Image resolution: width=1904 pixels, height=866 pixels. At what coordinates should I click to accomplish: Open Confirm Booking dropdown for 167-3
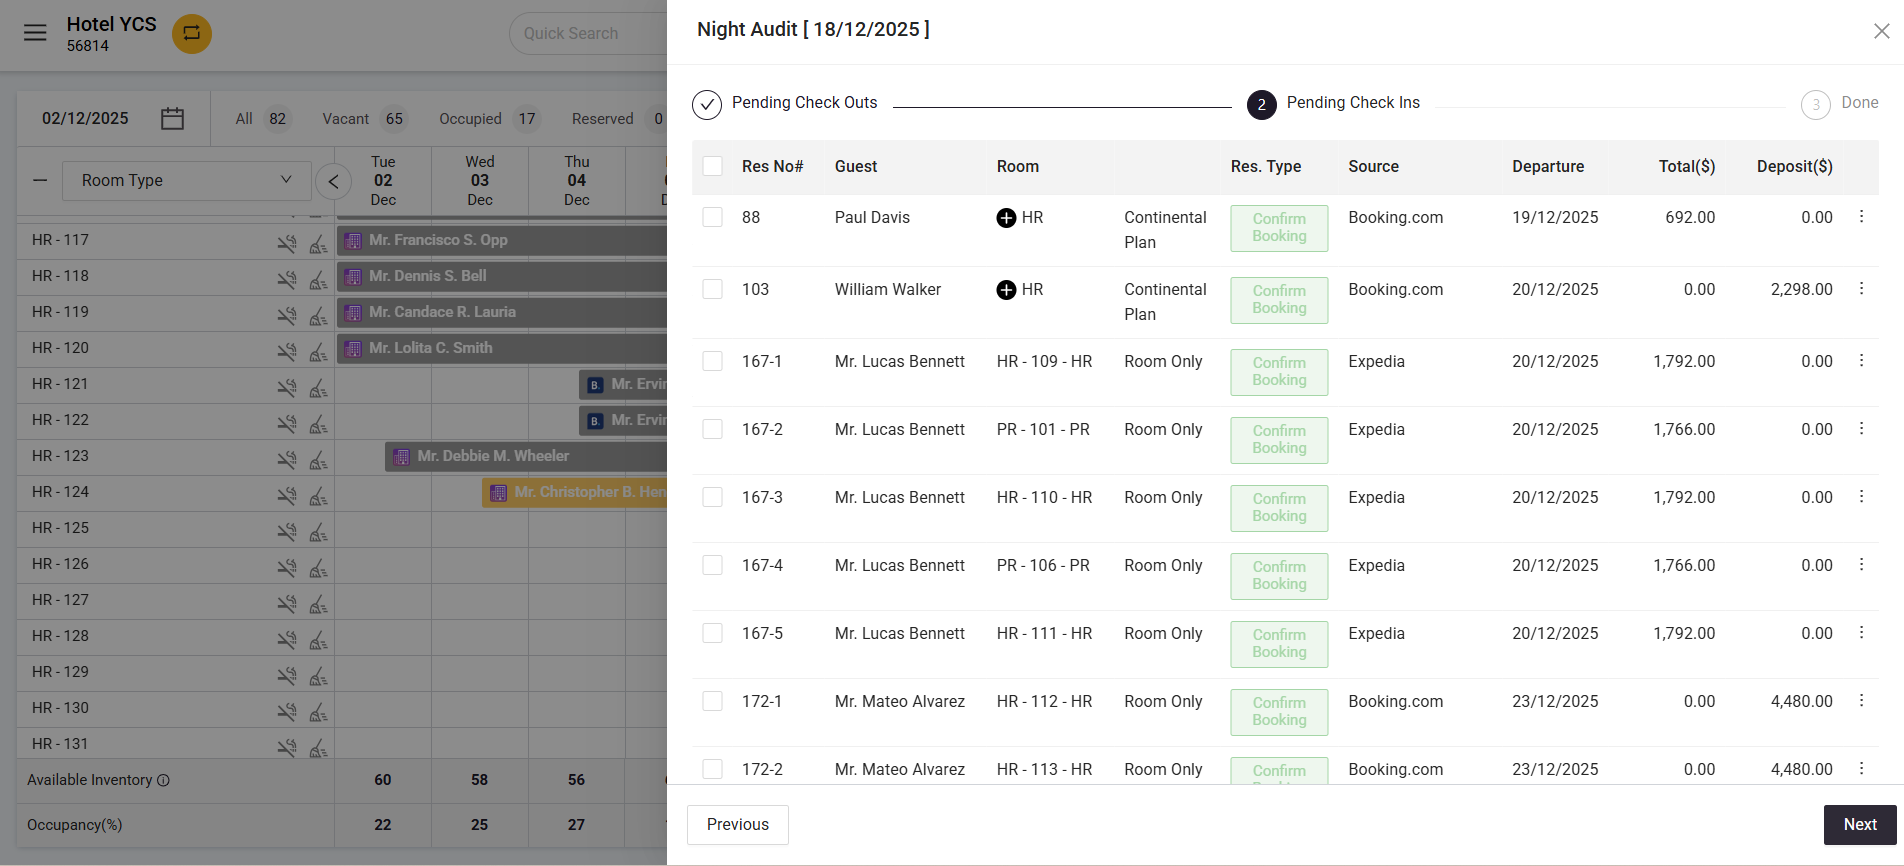coord(1279,508)
